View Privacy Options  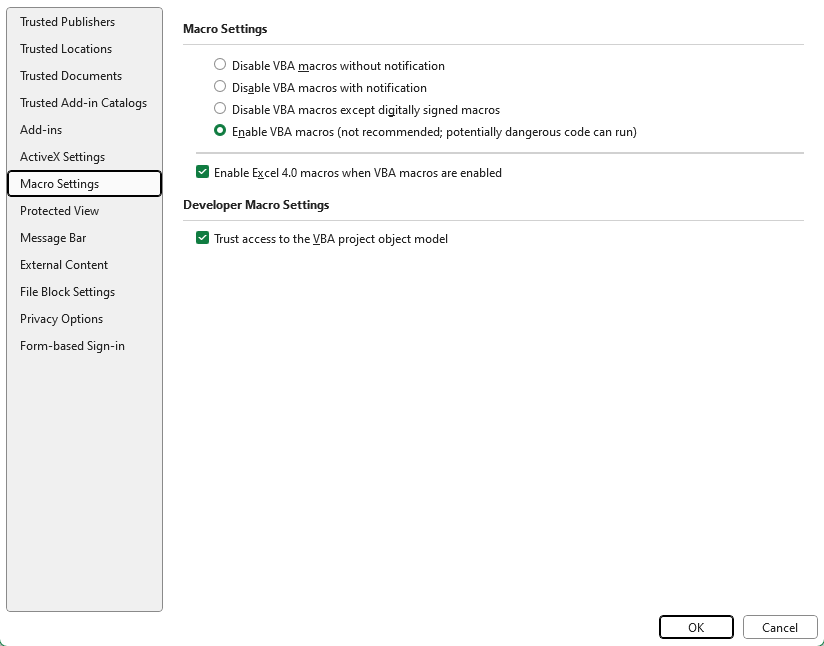pos(61,319)
